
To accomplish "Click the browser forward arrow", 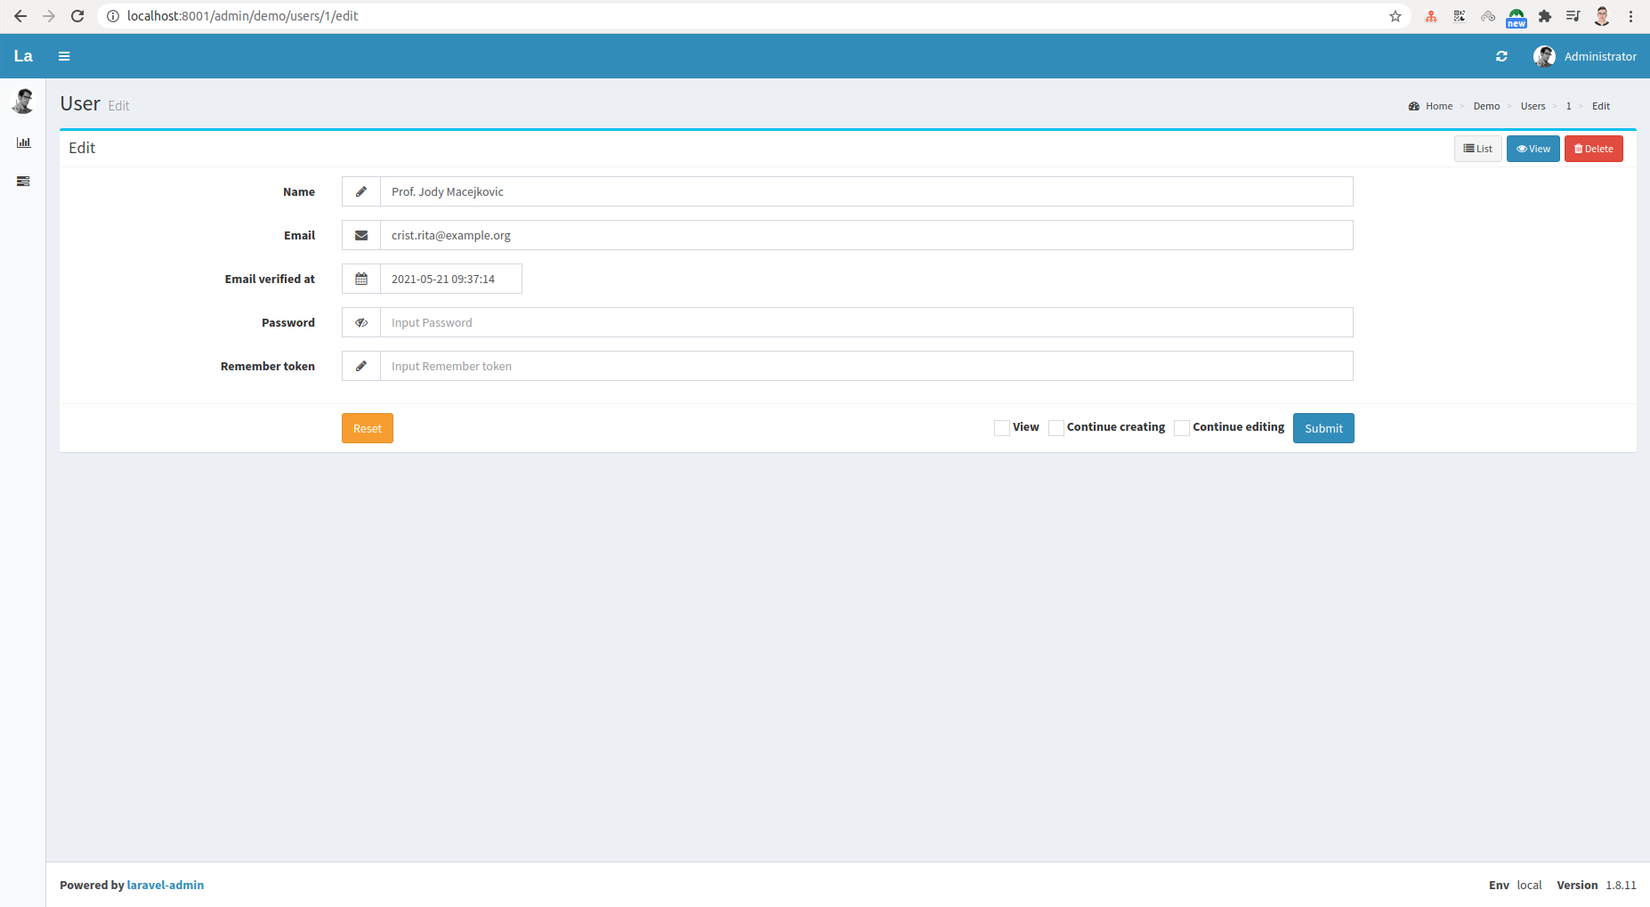I will (x=49, y=16).
